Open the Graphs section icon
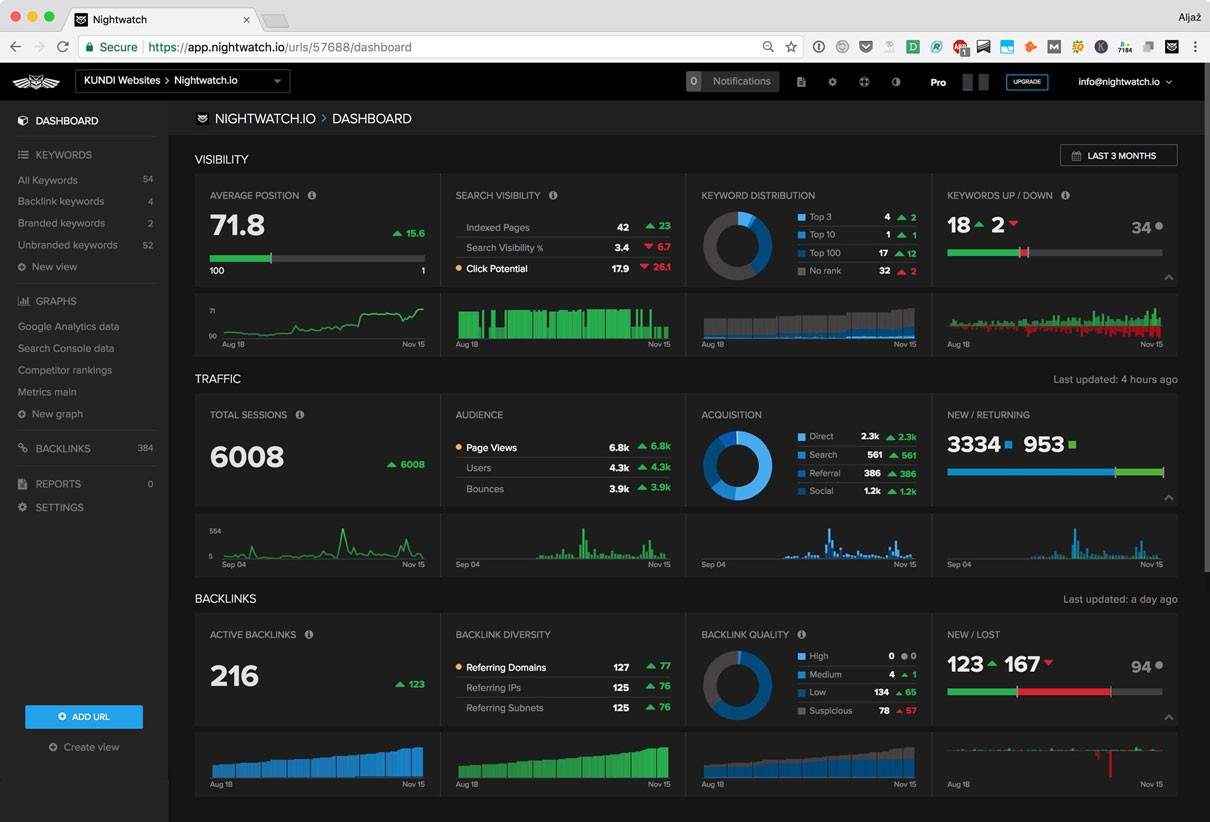This screenshot has height=822, width=1210. pos(22,300)
